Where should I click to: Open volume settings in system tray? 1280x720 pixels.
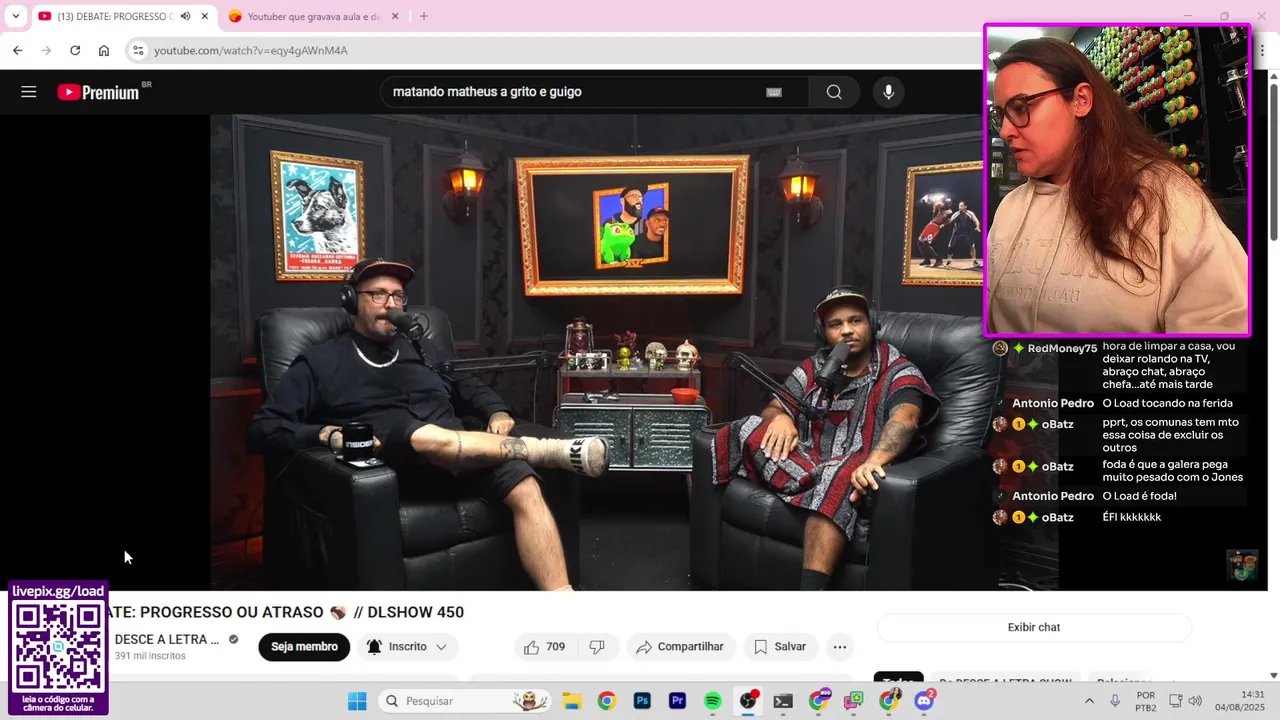click(x=1195, y=701)
